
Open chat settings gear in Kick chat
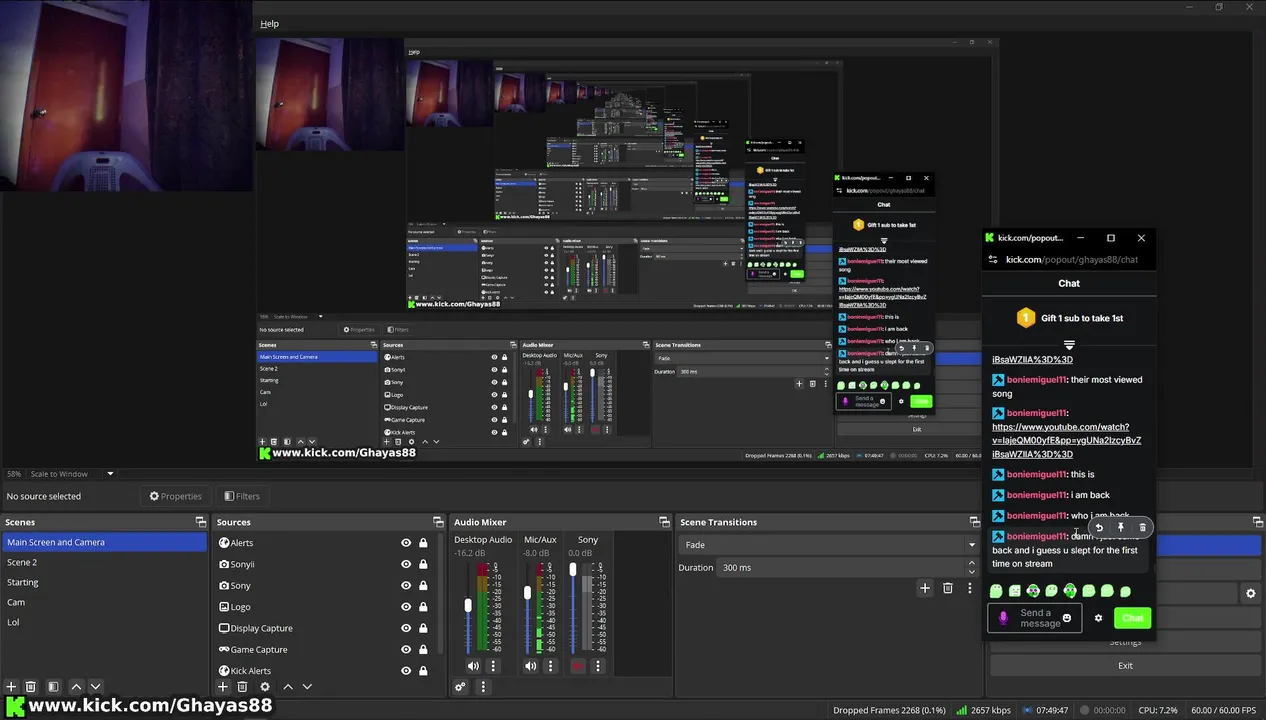pos(1098,618)
